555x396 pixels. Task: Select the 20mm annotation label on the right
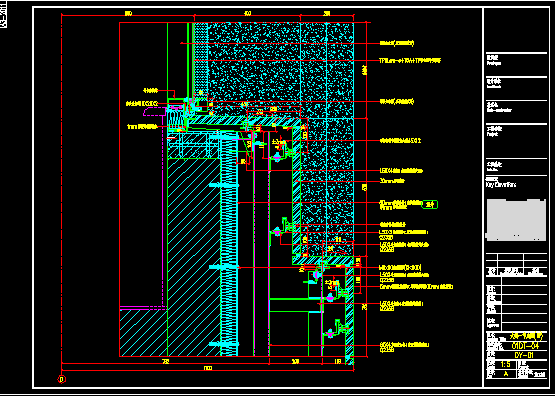(x=392, y=181)
